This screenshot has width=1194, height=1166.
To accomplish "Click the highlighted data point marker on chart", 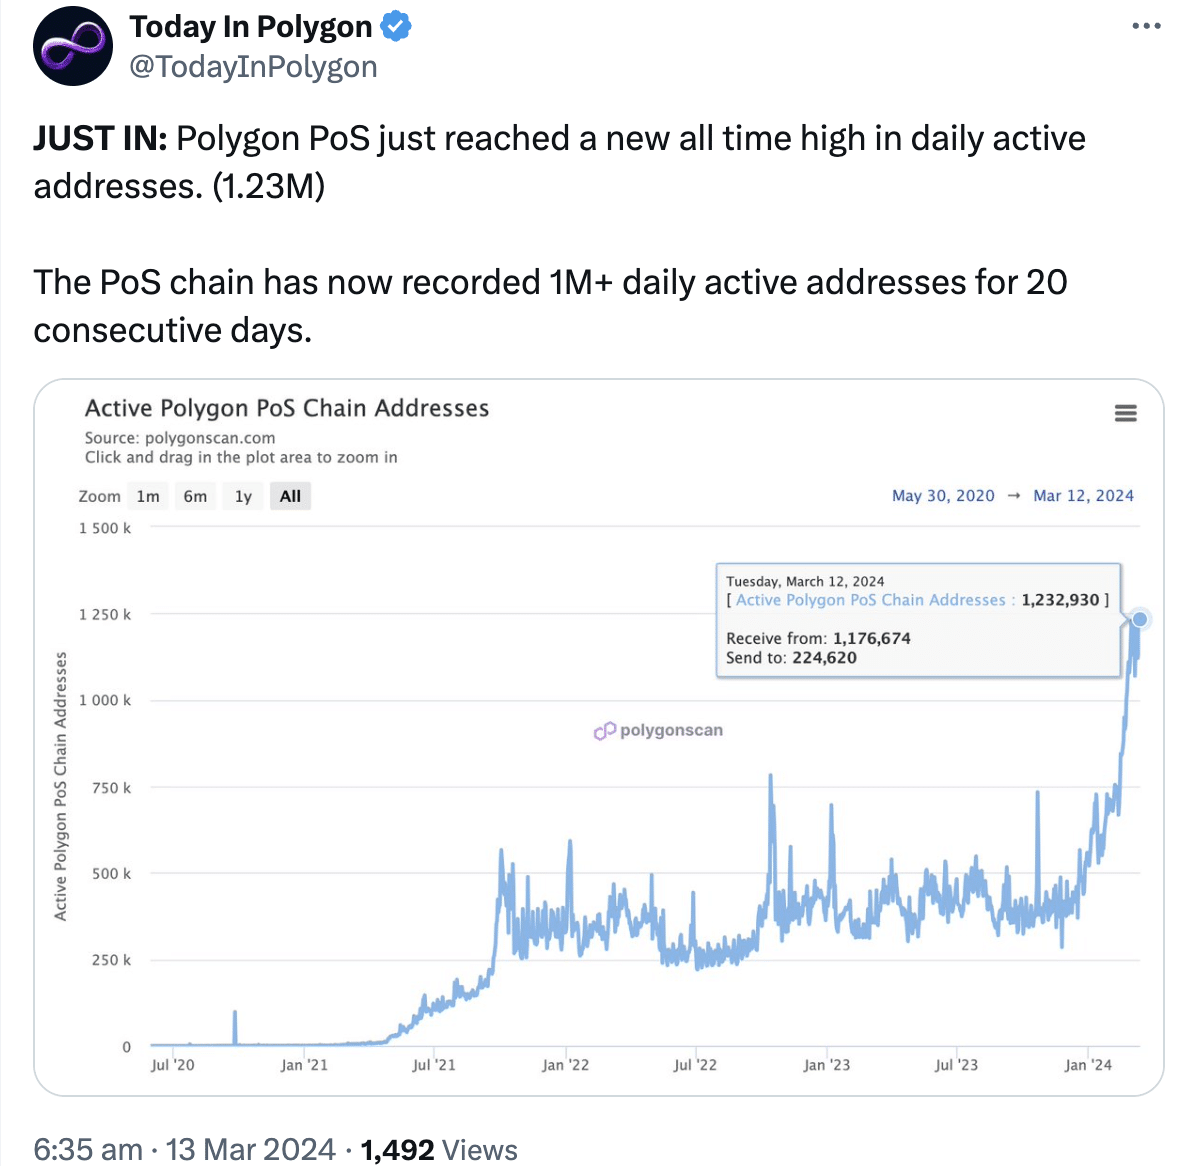I will point(1139,619).
